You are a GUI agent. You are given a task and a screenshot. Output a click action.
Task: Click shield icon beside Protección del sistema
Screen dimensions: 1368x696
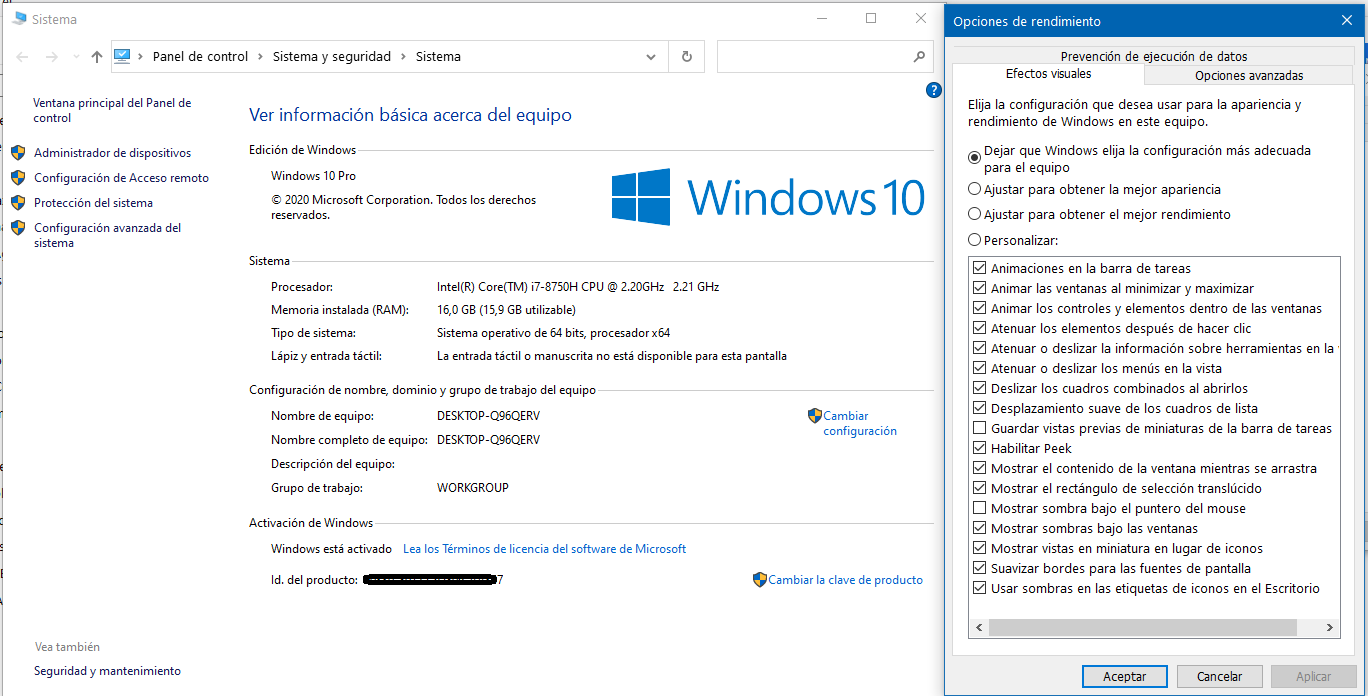pyautogui.click(x=18, y=203)
